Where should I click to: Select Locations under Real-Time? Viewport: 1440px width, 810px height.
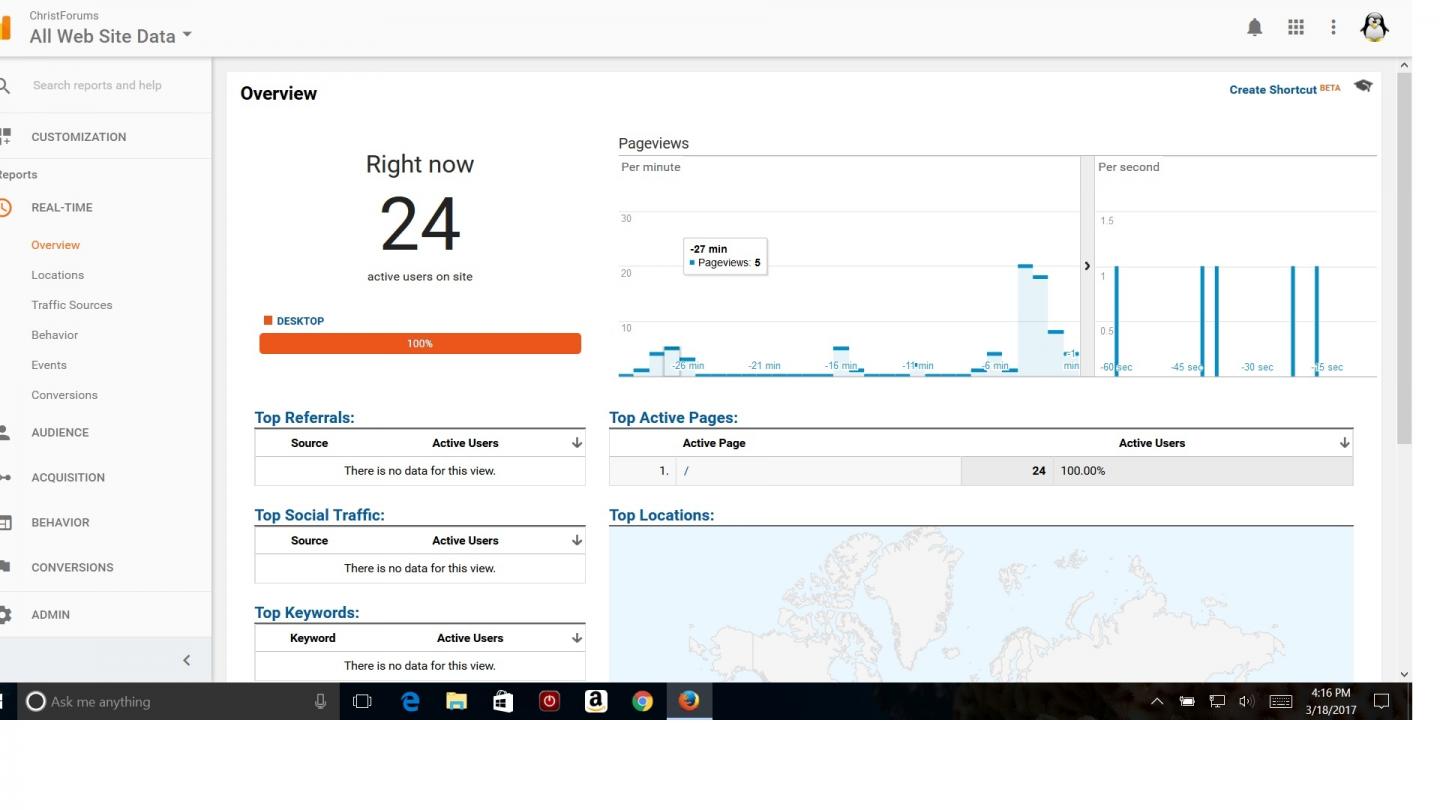[x=57, y=275]
